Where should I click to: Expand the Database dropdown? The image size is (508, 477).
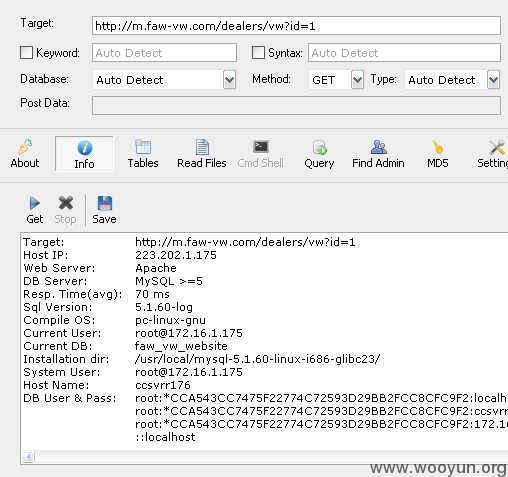[229, 80]
